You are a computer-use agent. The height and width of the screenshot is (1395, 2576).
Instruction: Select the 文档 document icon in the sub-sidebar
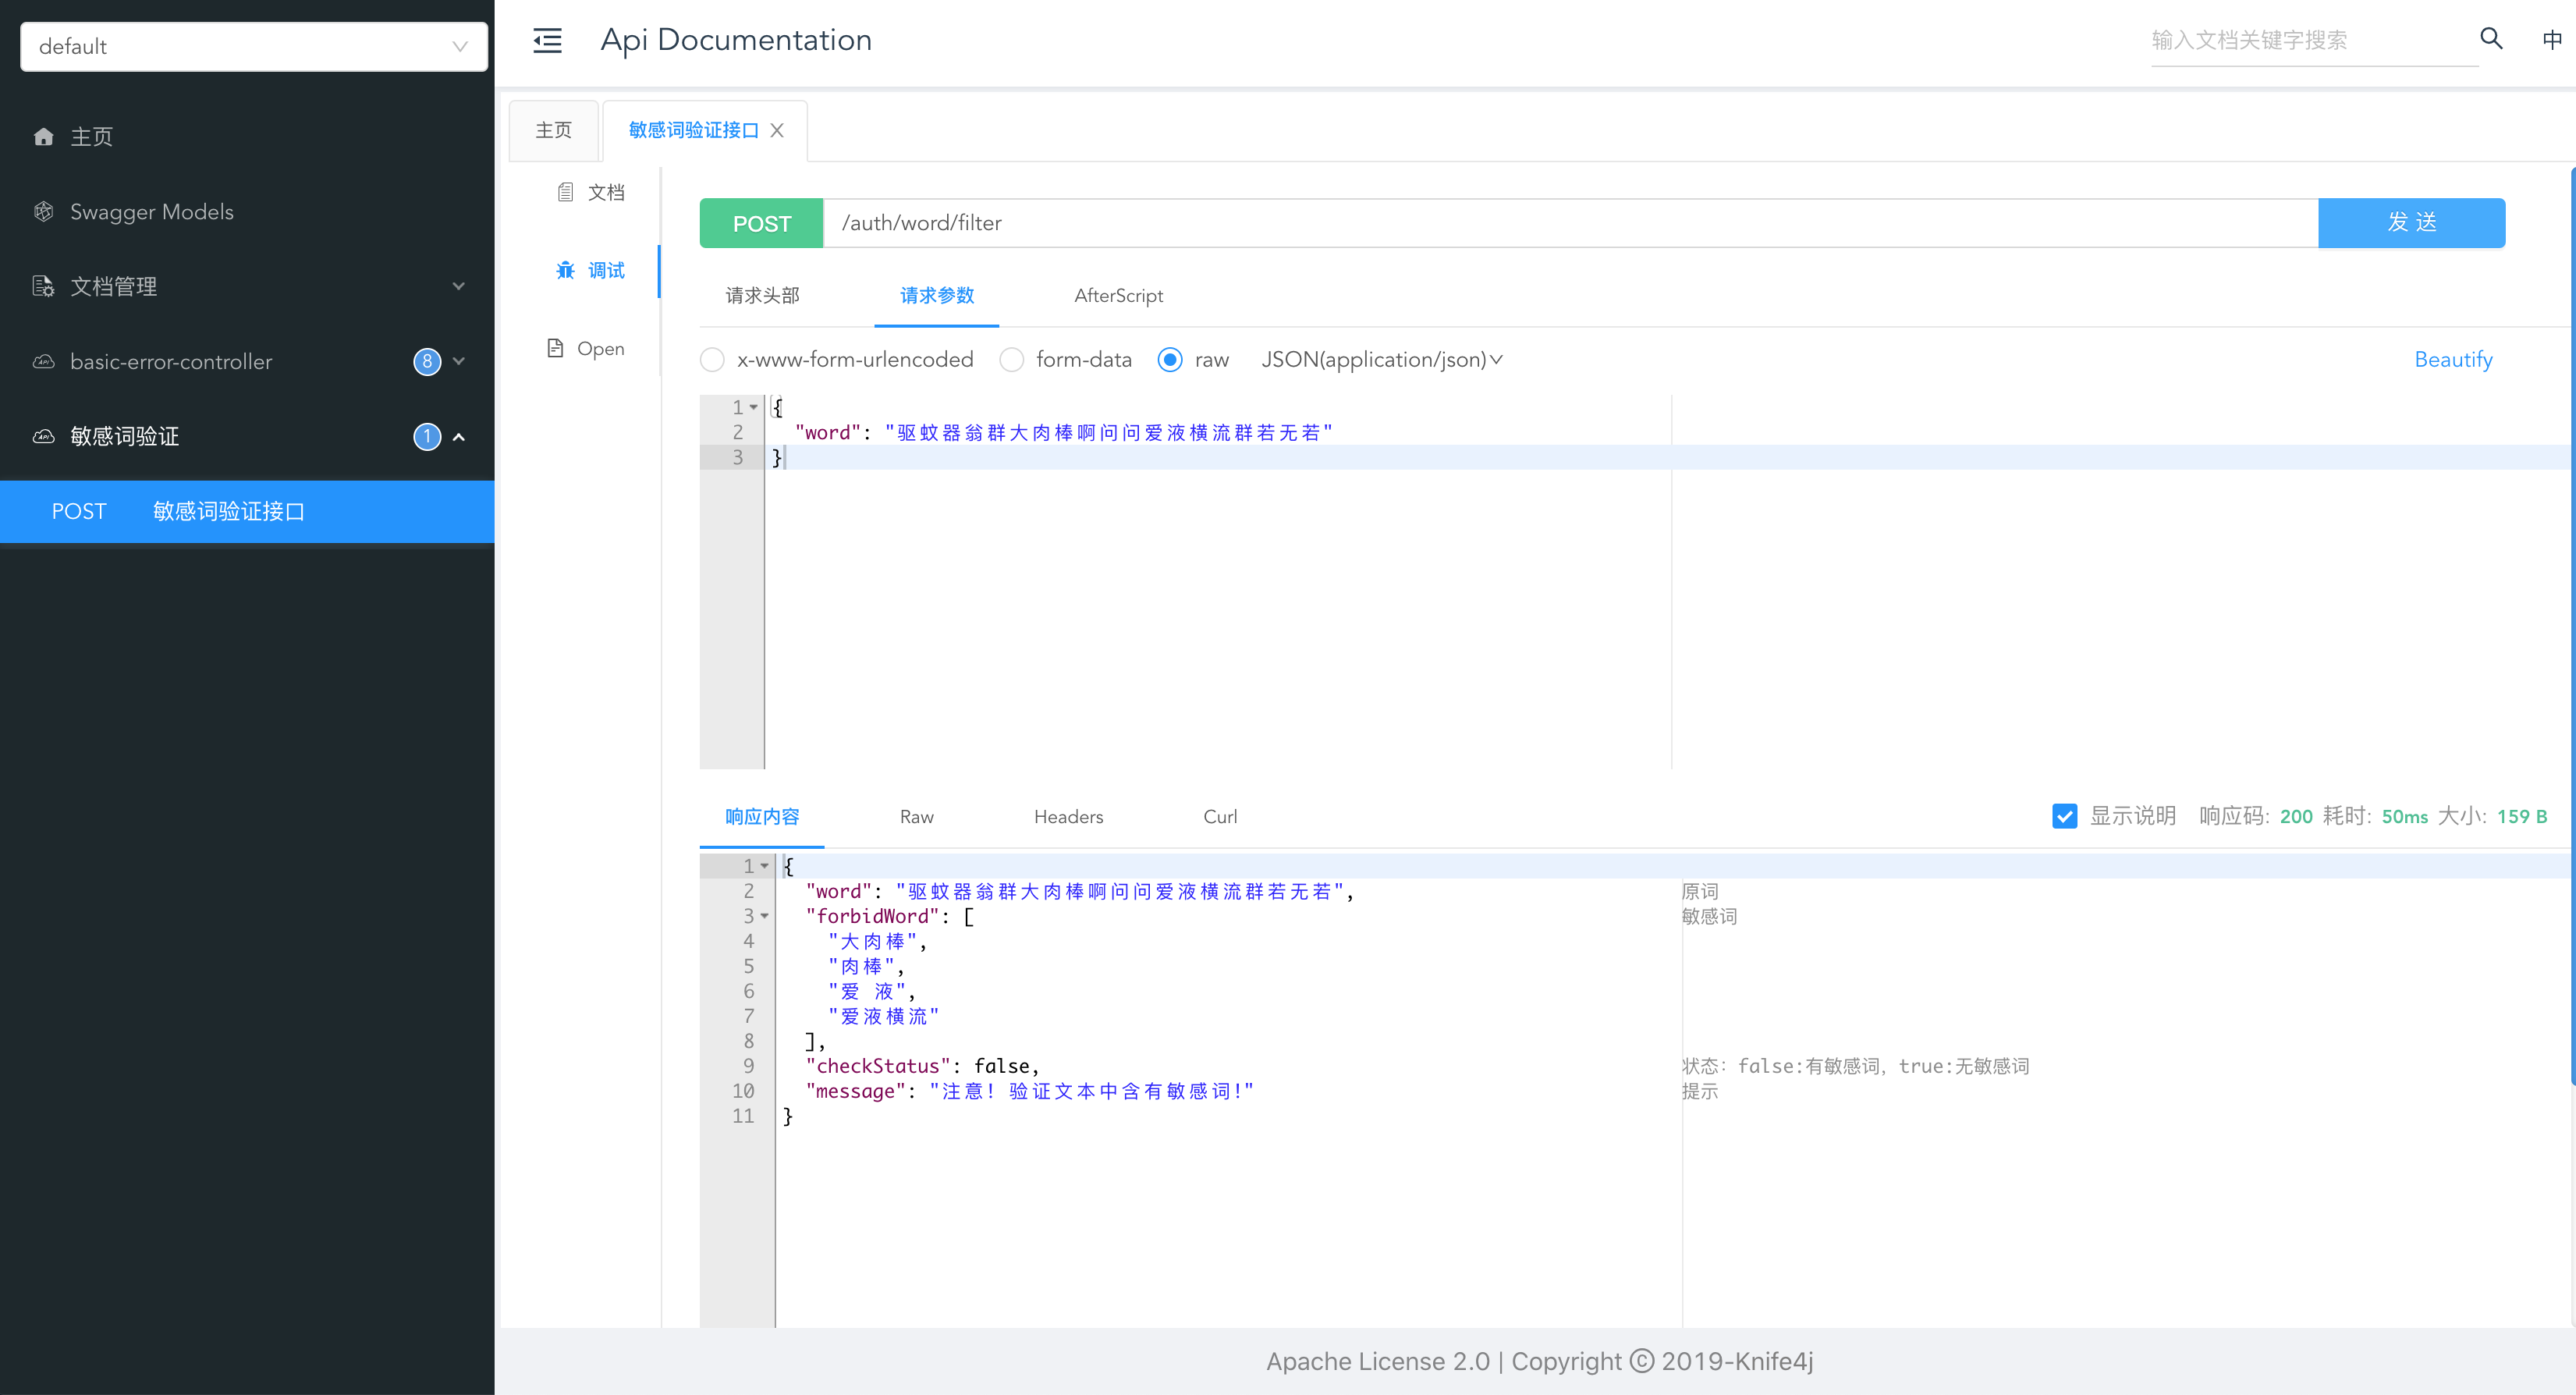tap(566, 191)
